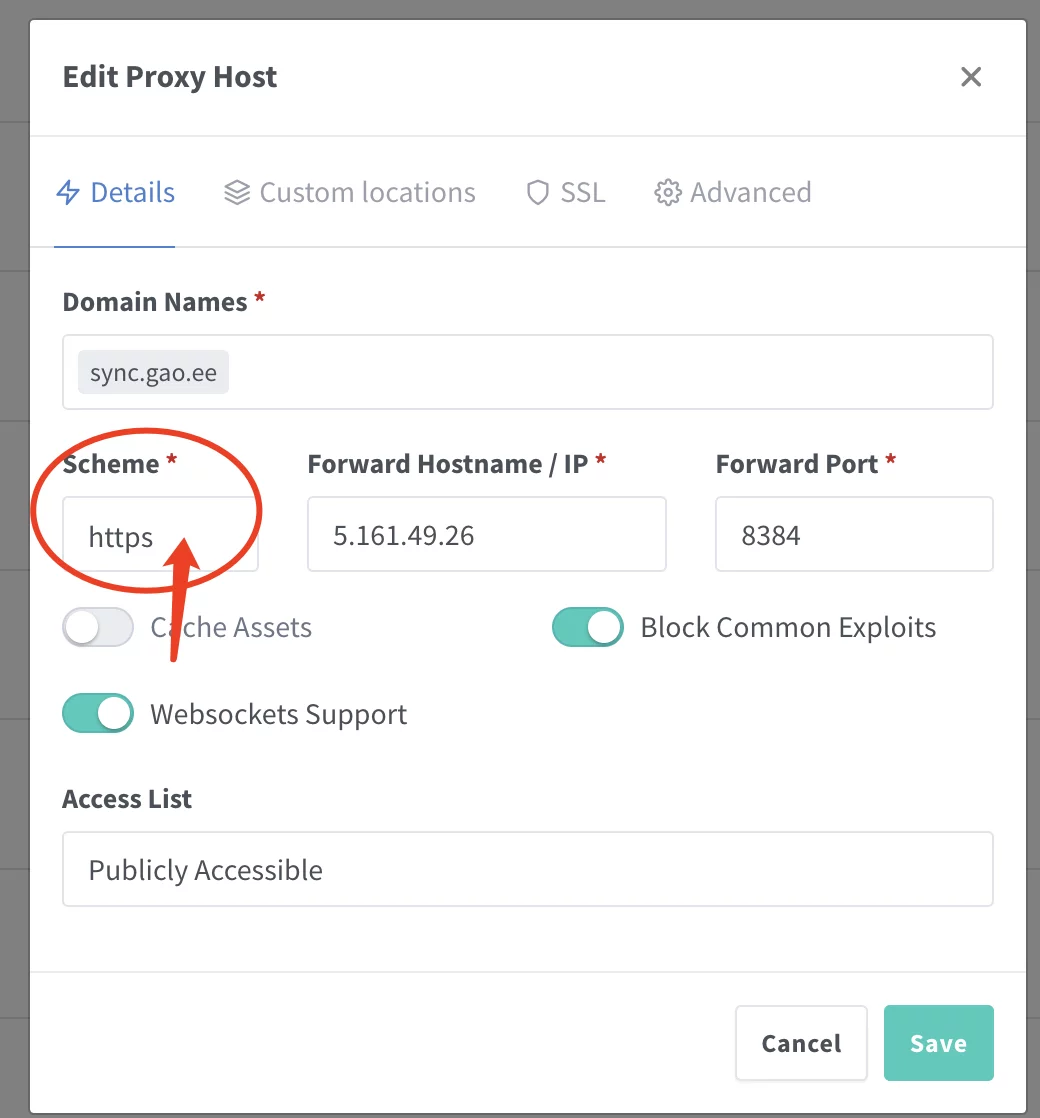Select the Details tab label

coord(133,193)
